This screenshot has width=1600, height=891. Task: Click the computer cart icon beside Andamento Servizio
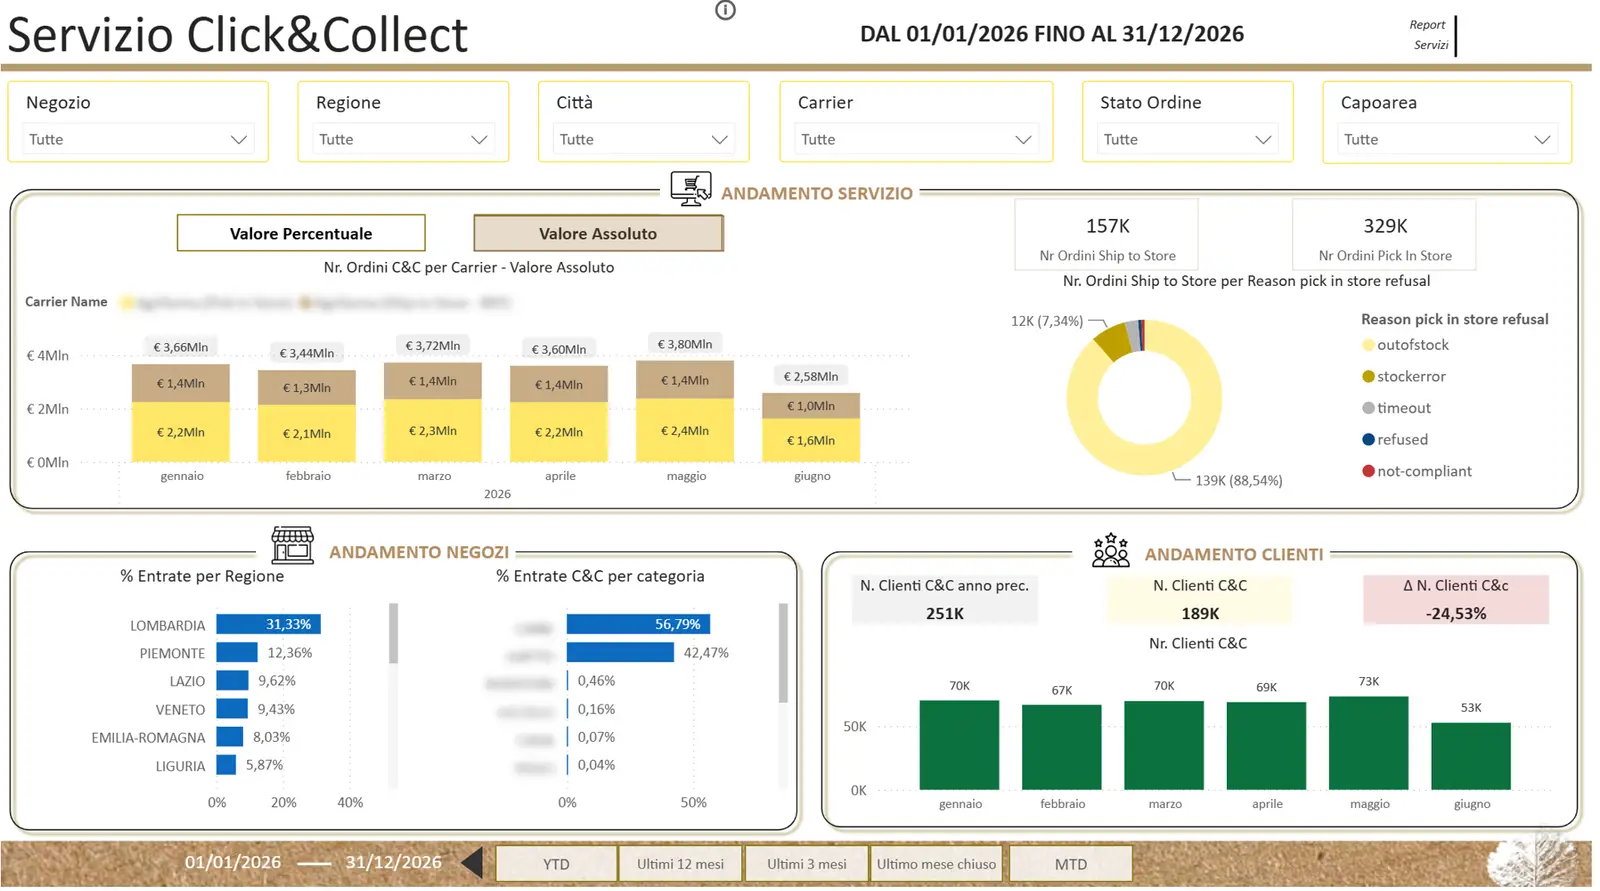[x=690, y=189]
